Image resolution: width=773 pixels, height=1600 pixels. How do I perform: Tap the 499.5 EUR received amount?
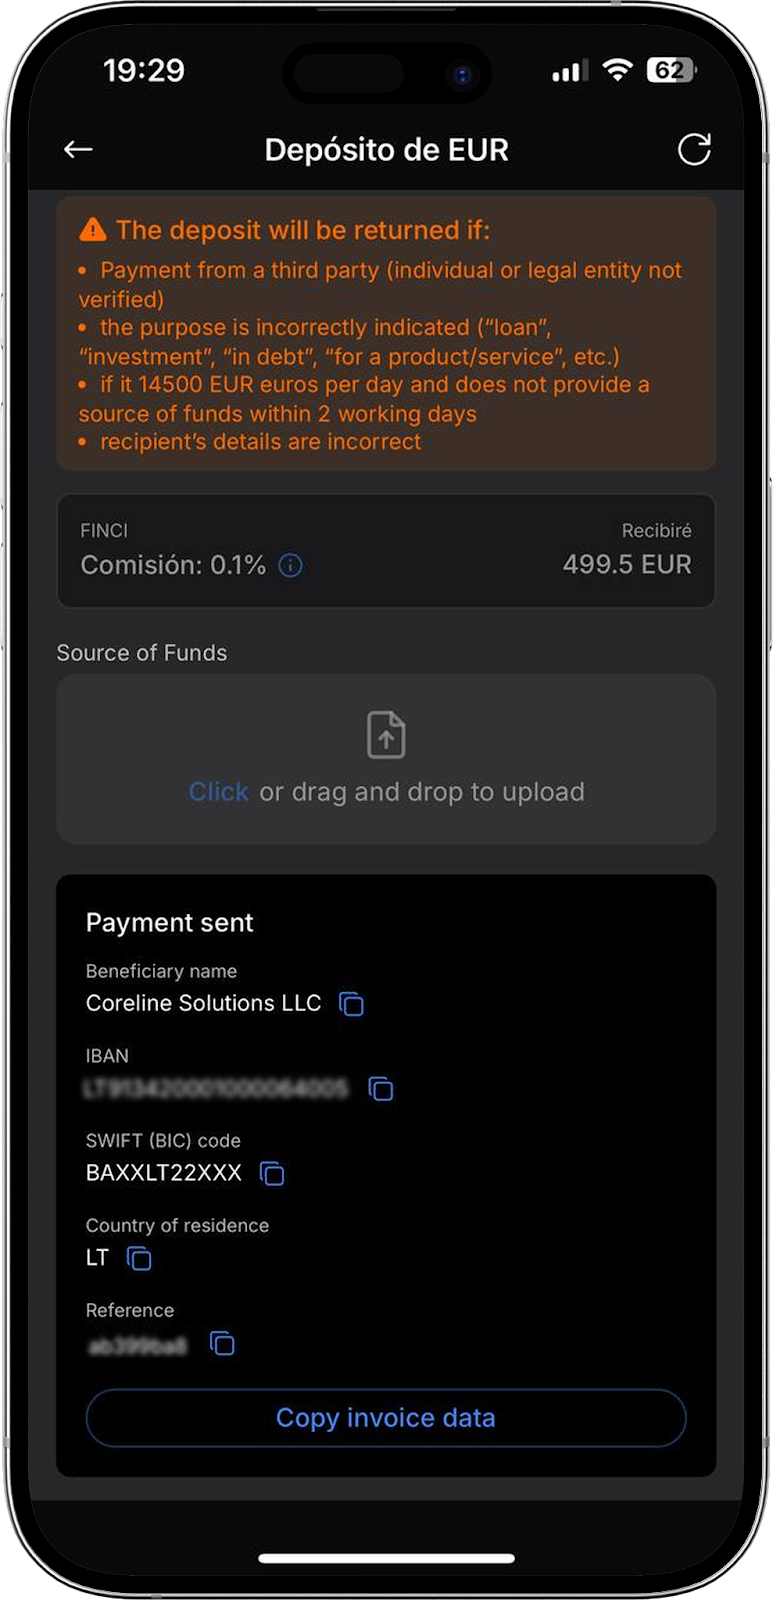click(626, 565)
